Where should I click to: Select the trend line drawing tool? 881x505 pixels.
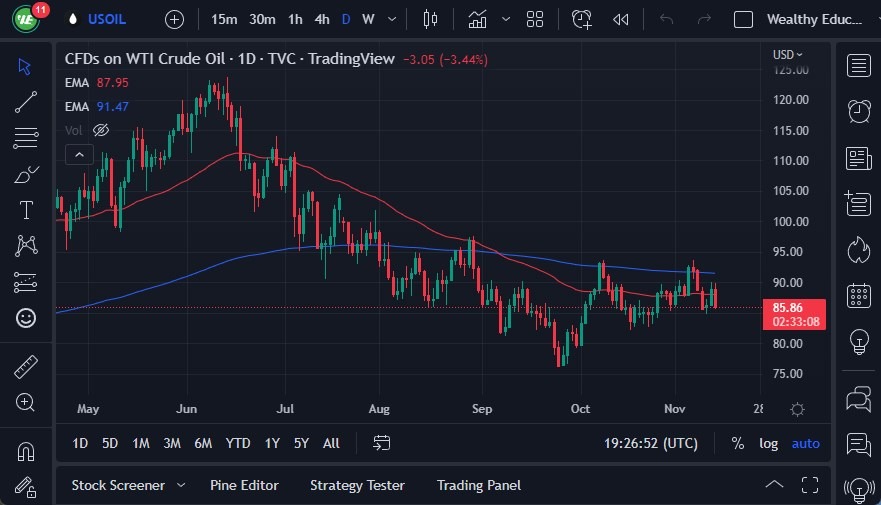pos(26,101)
